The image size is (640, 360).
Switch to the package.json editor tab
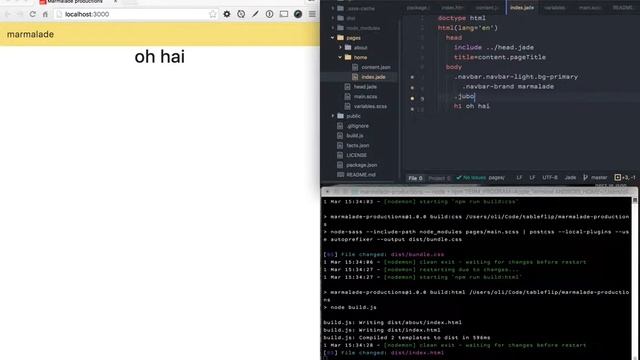coord(418,8)
